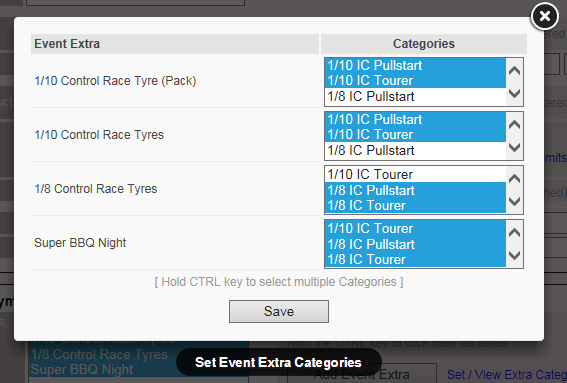Select 1/10 IC Tourer for 1/10 Control Race Tyres
The image size is (567, 383).
coord(415,135)
